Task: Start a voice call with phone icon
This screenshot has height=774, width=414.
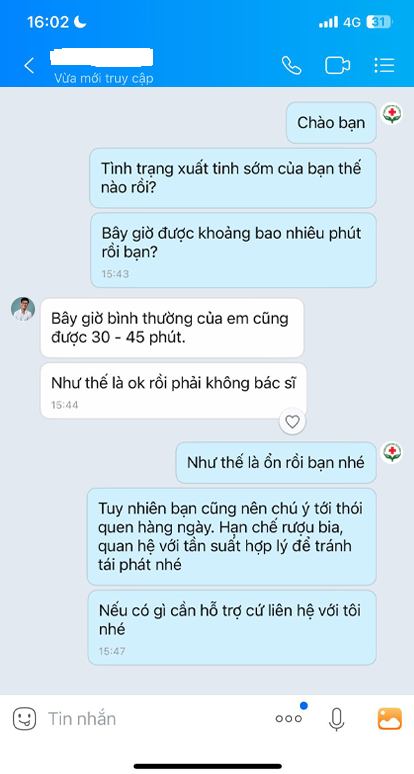Action: [291, 65]
